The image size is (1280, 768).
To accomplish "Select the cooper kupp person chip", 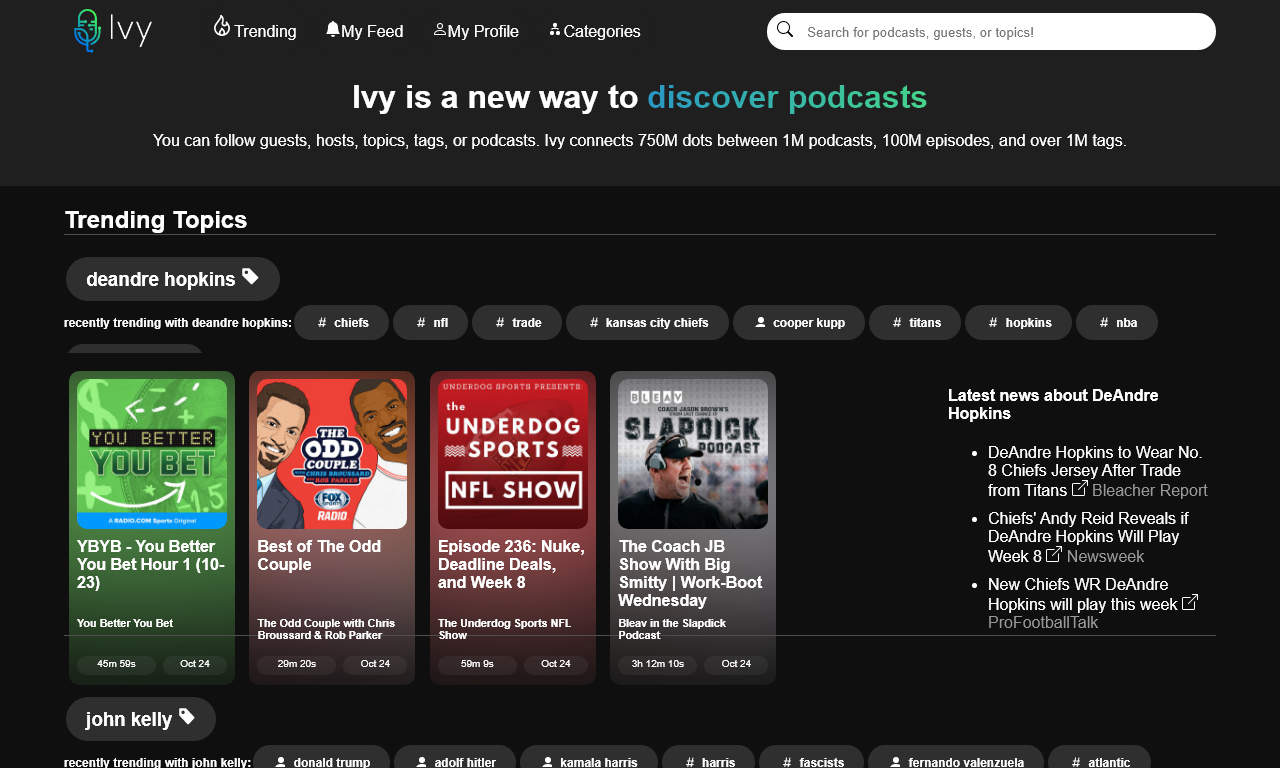I will pyautogui.click(x=798, y=323).
